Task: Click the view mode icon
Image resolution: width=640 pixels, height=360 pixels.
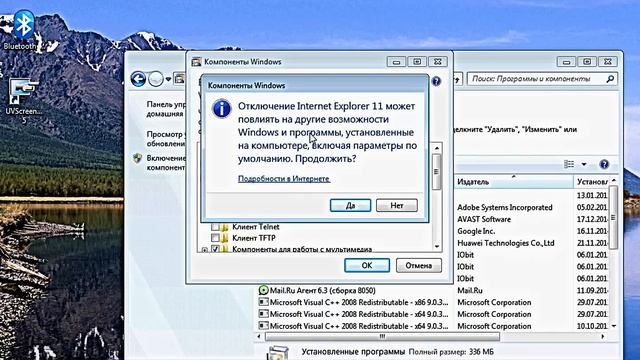Action: coord(569,164)
